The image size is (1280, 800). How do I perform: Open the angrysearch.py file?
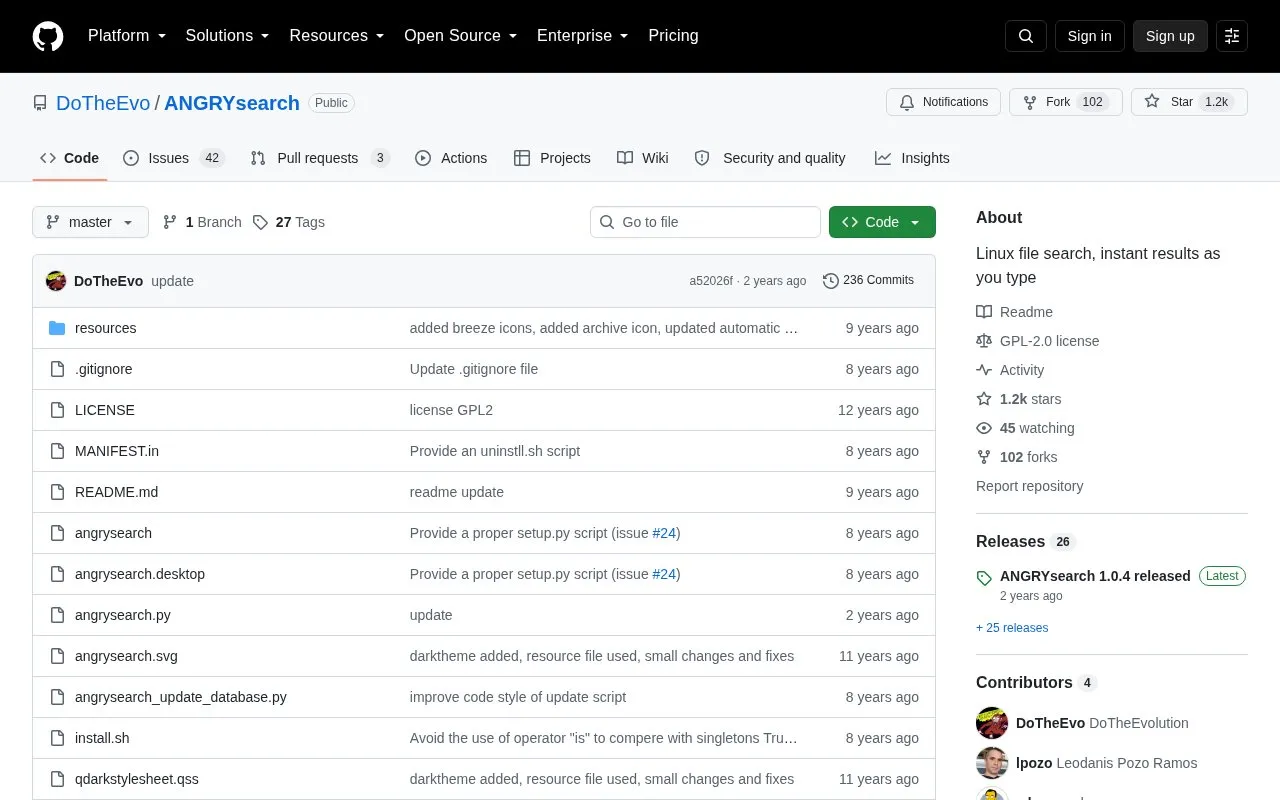click(123, 615)
